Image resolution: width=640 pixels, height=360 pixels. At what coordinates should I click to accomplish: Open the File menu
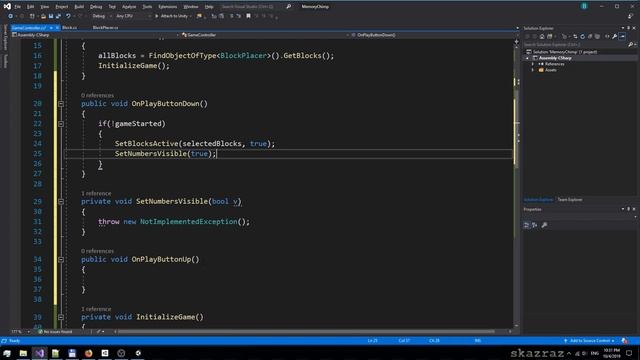17,7
